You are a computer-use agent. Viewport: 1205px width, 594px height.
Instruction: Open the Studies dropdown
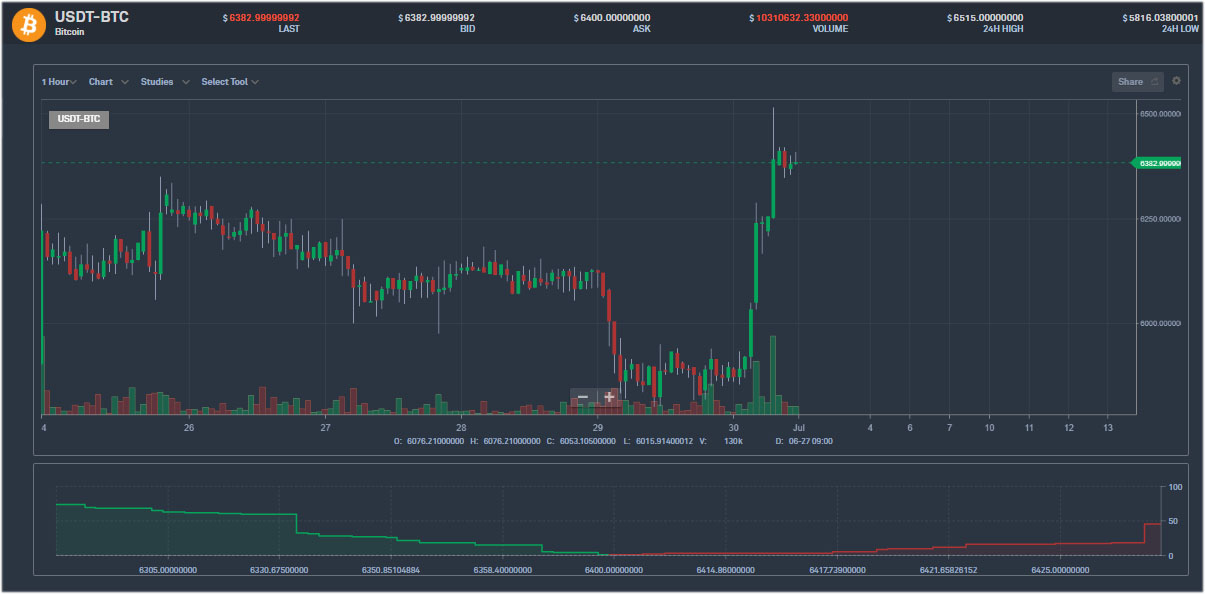point(165,82)
